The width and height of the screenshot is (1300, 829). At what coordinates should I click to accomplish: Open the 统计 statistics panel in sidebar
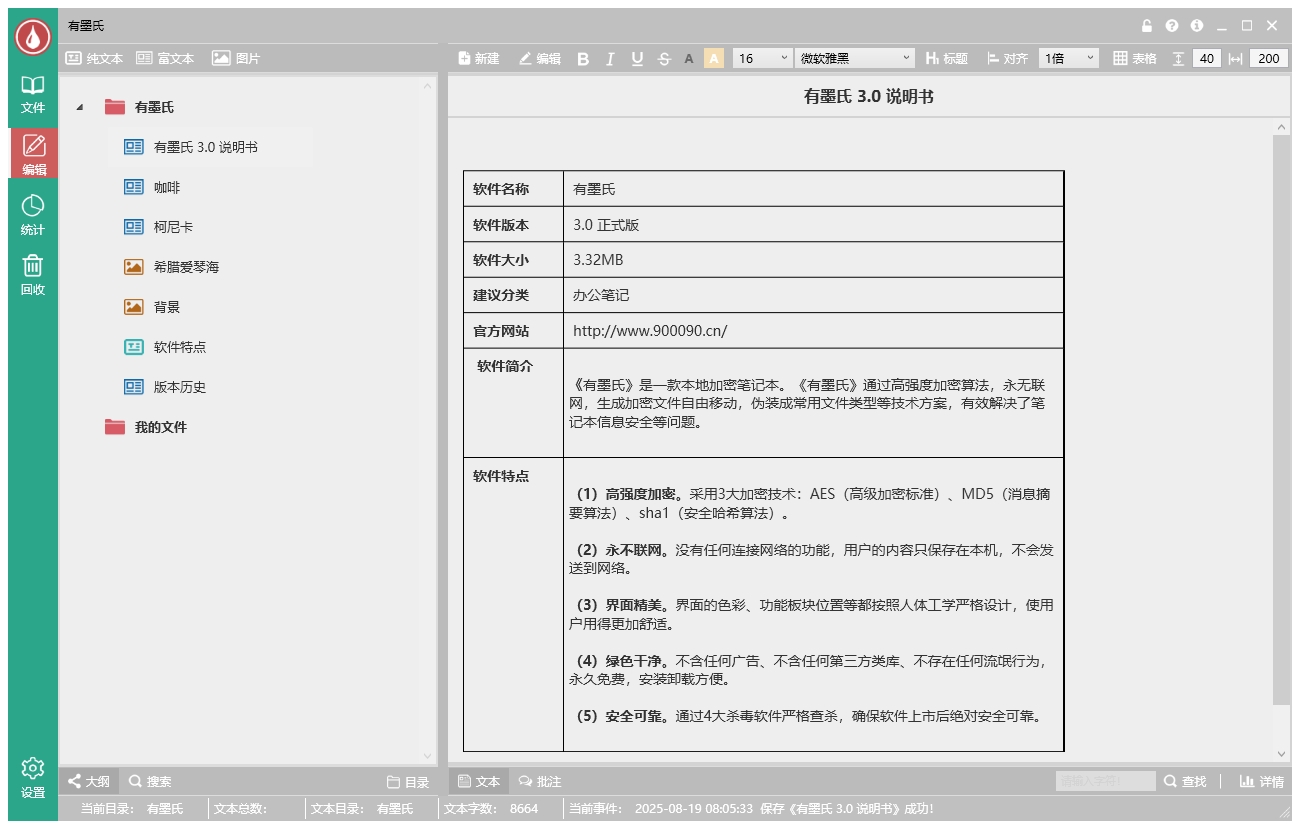[33, 214]
